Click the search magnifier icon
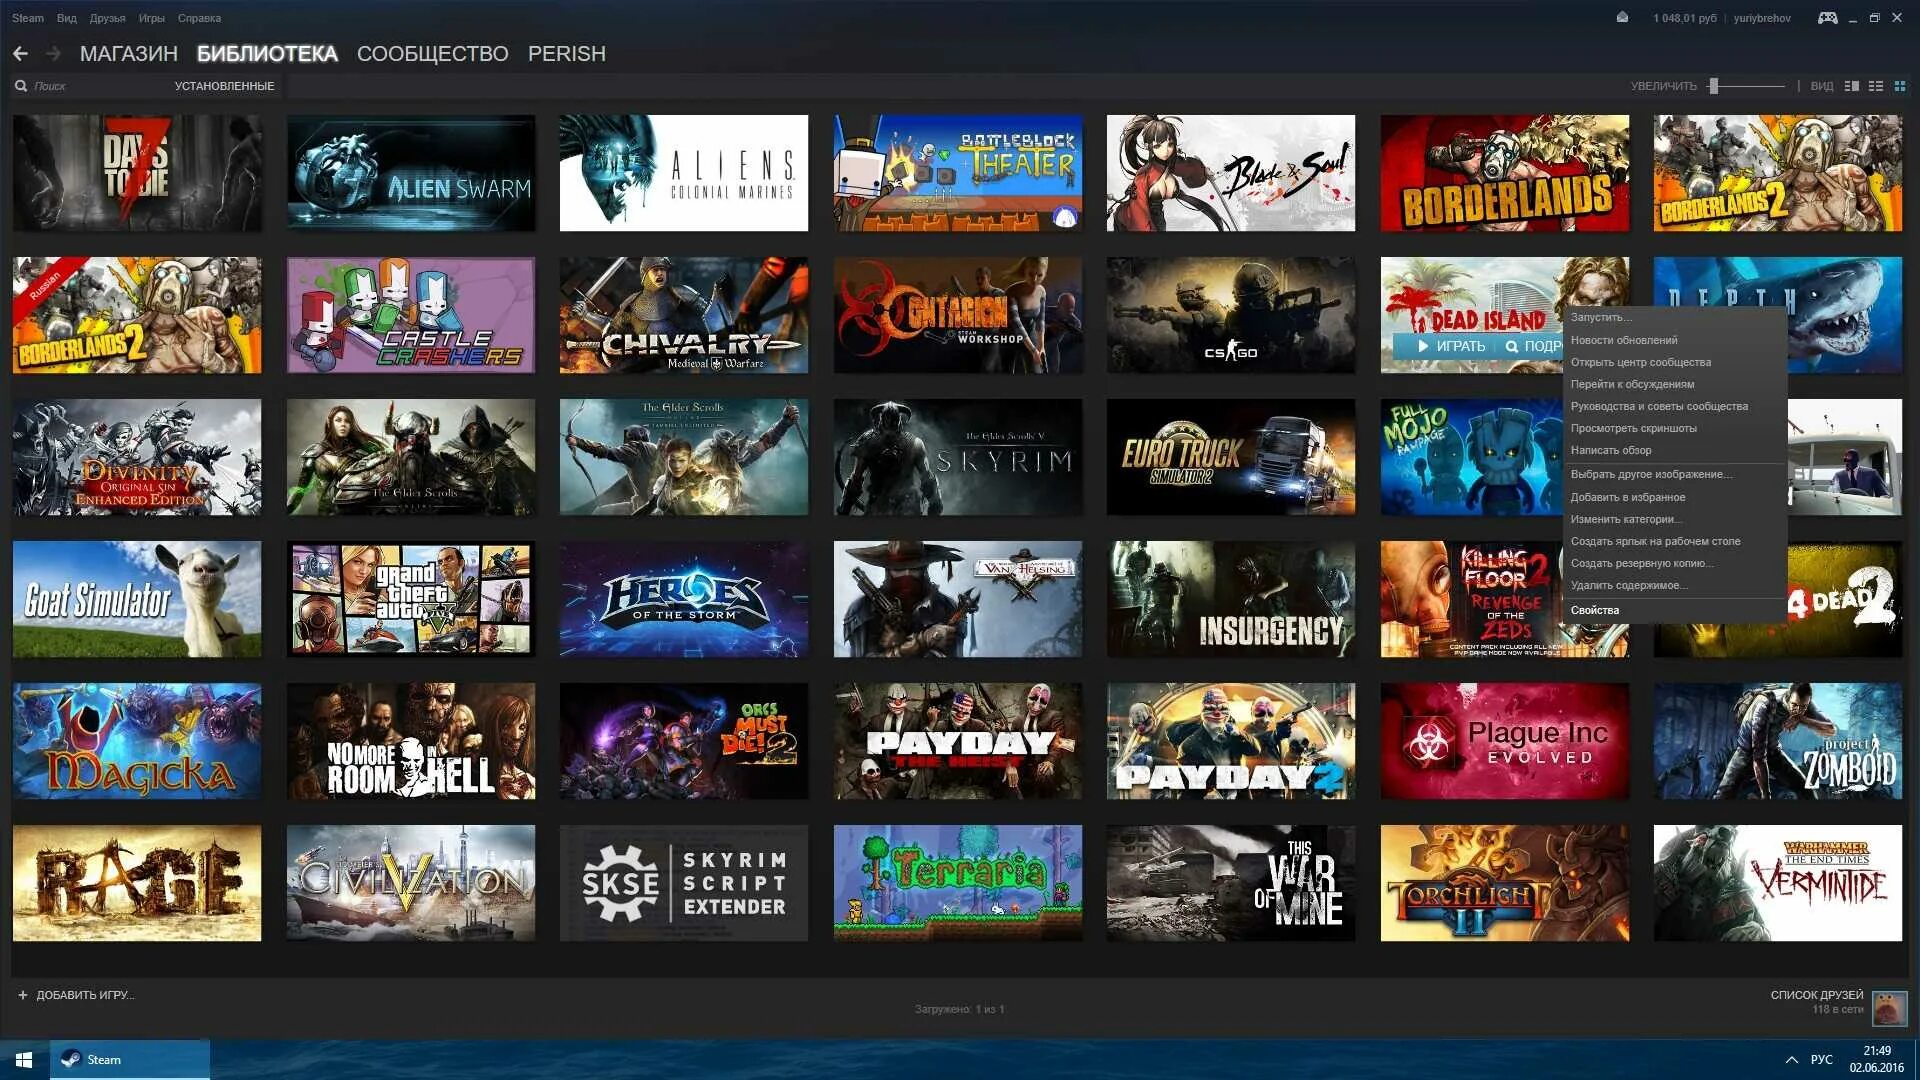Image resolution: width=1920 pixels, height=1080 pixels. click(x=21, y=86)
